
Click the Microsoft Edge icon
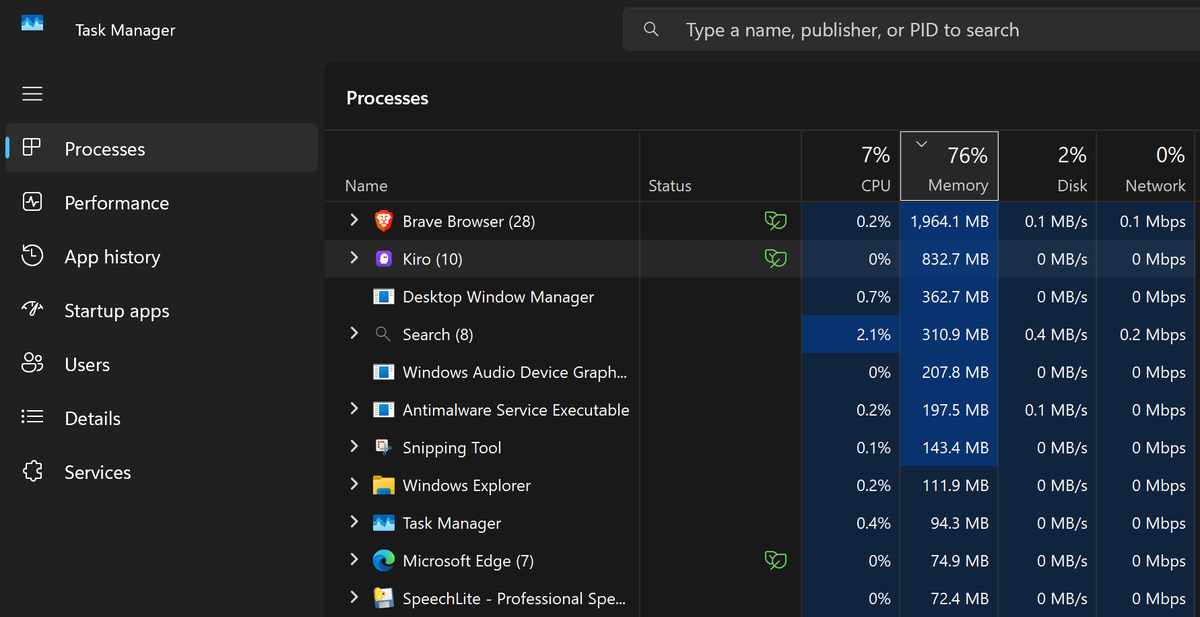click(x=383, y=561)
